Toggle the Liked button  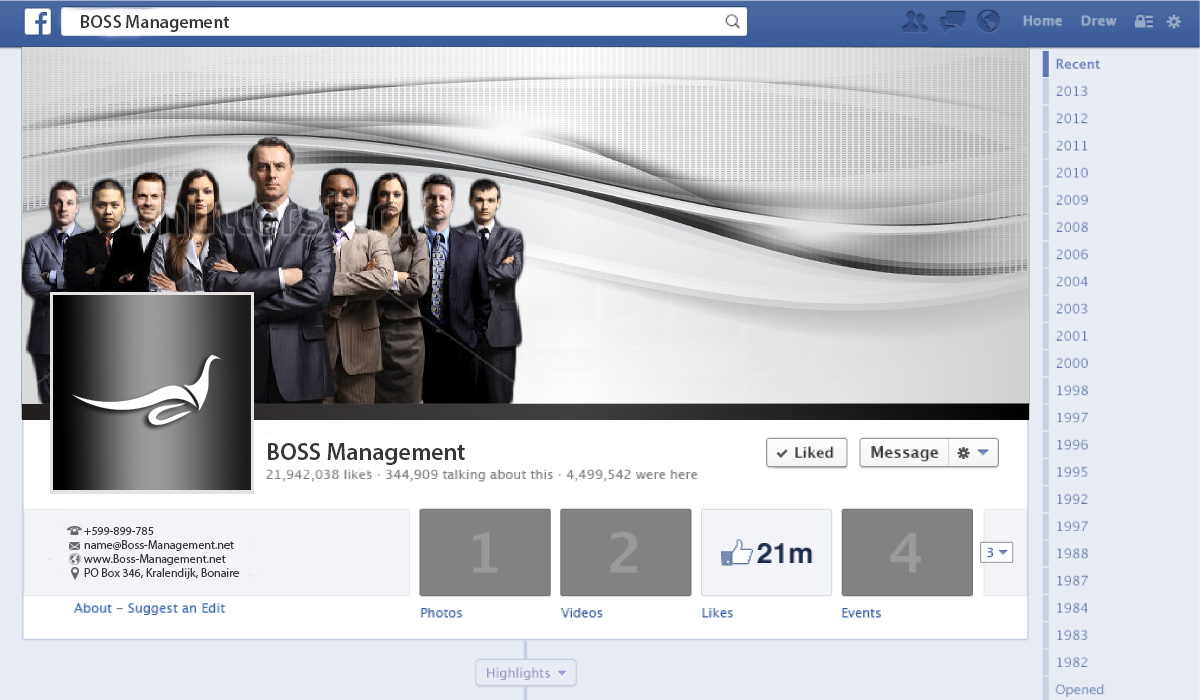807,453
